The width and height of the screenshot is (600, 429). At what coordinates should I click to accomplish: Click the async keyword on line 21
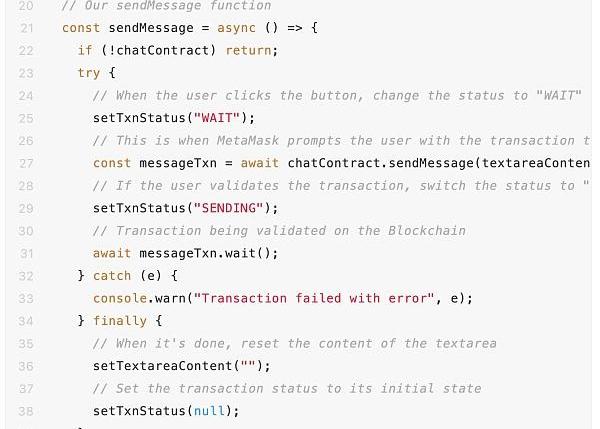tap(236, 28)
